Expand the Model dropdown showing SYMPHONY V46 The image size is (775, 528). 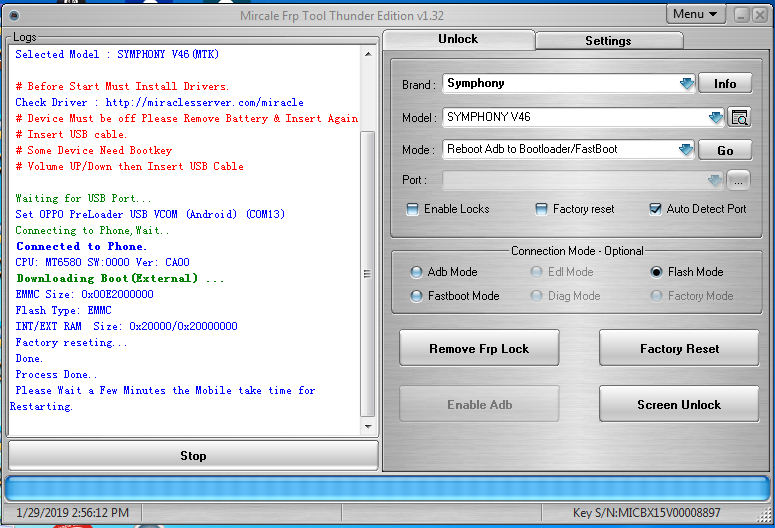coord(715,117)
